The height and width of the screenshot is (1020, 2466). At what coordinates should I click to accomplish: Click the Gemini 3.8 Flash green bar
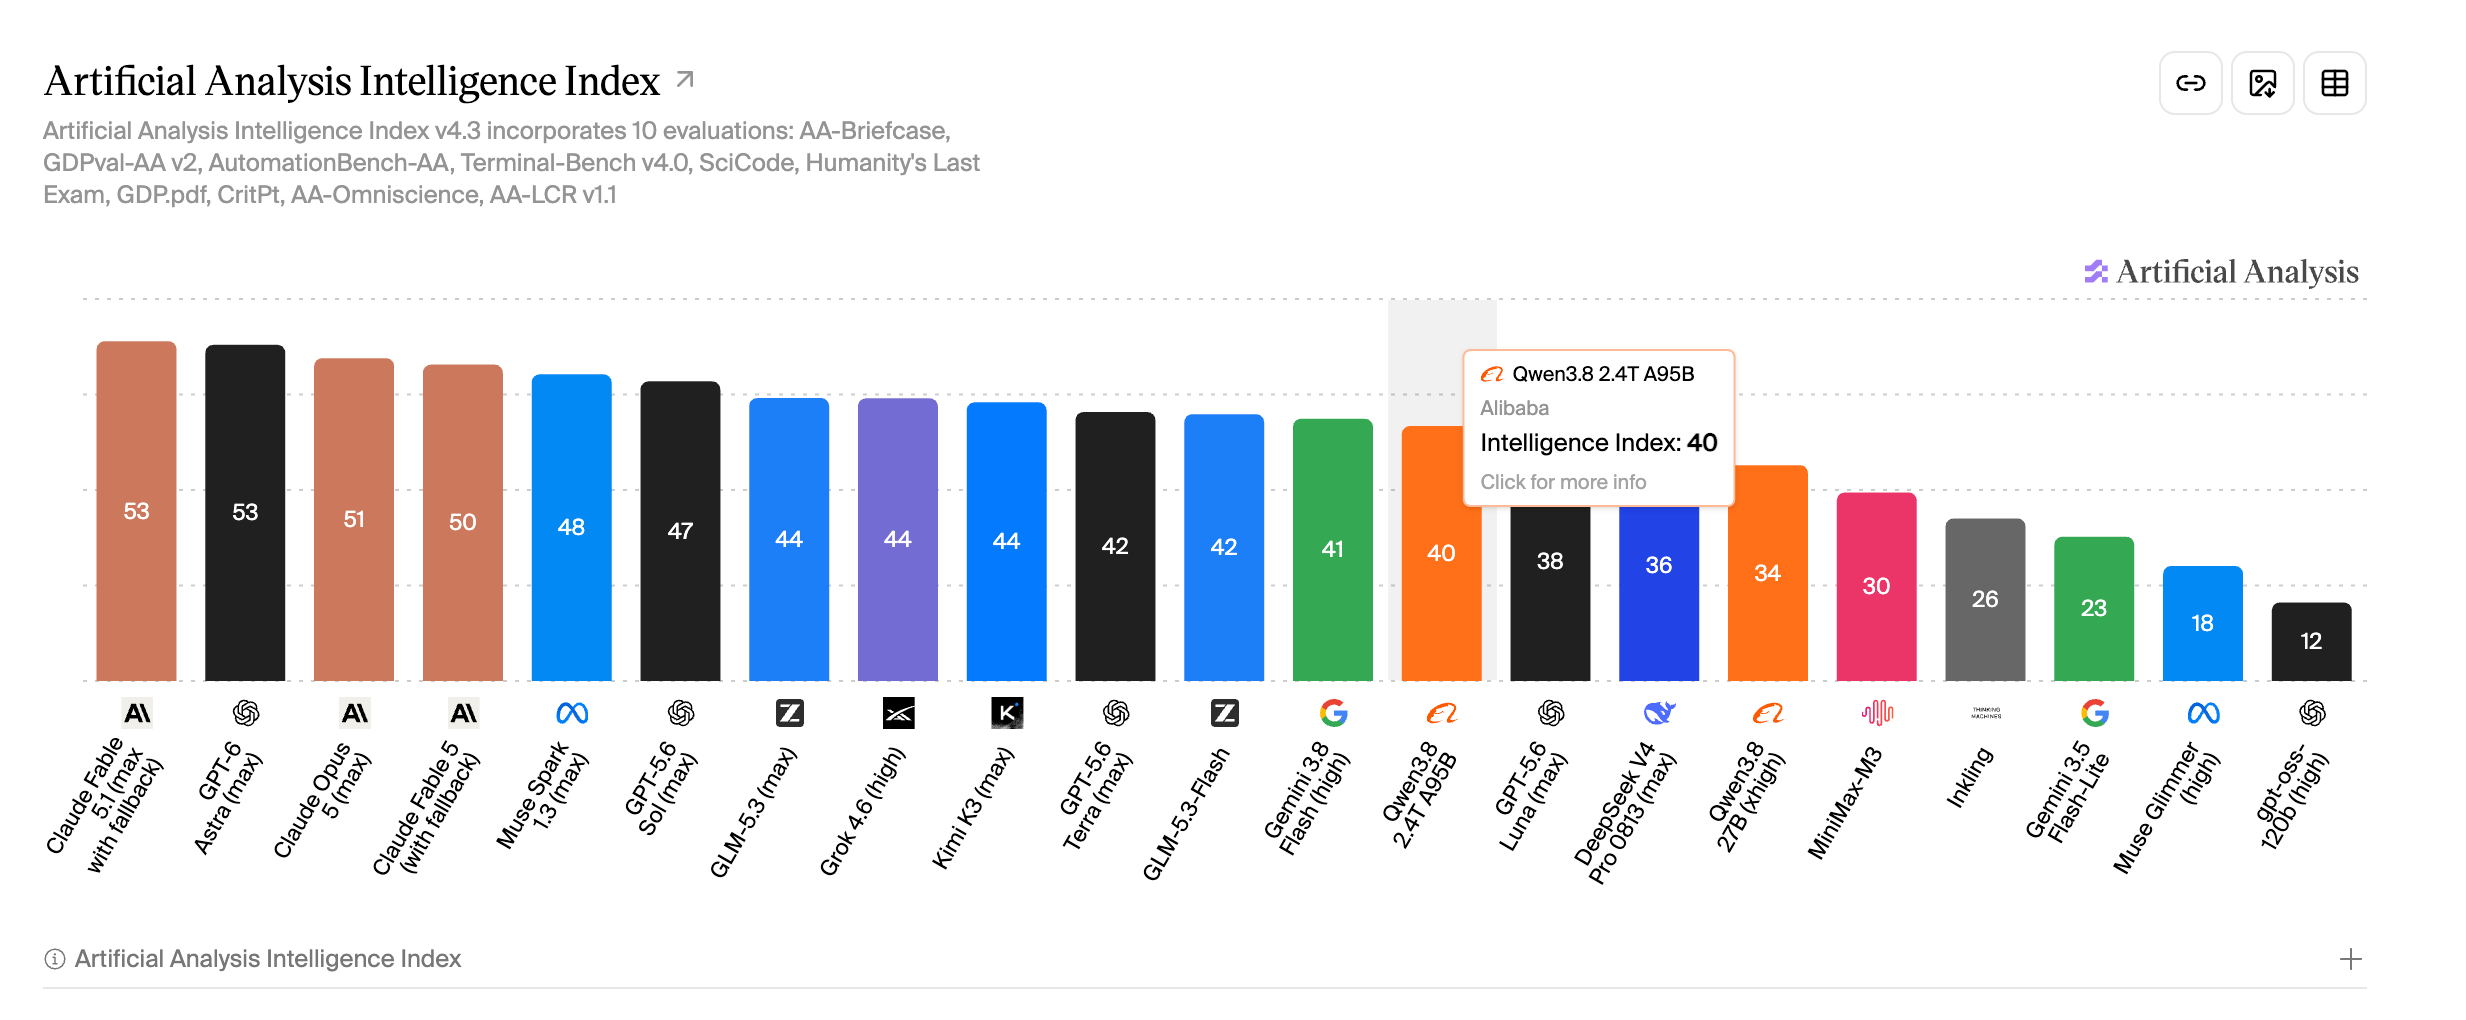[1333, 550]
